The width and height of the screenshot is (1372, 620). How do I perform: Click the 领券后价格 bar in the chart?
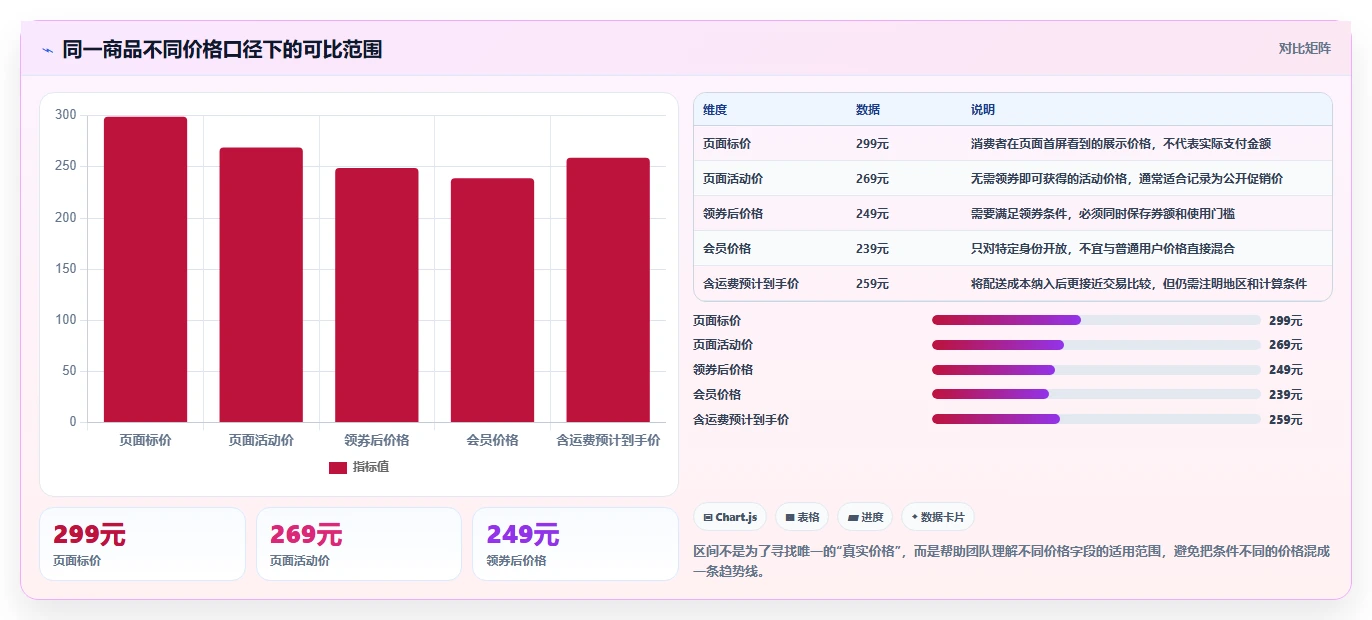pyautogui.click(x=377, y=295)
